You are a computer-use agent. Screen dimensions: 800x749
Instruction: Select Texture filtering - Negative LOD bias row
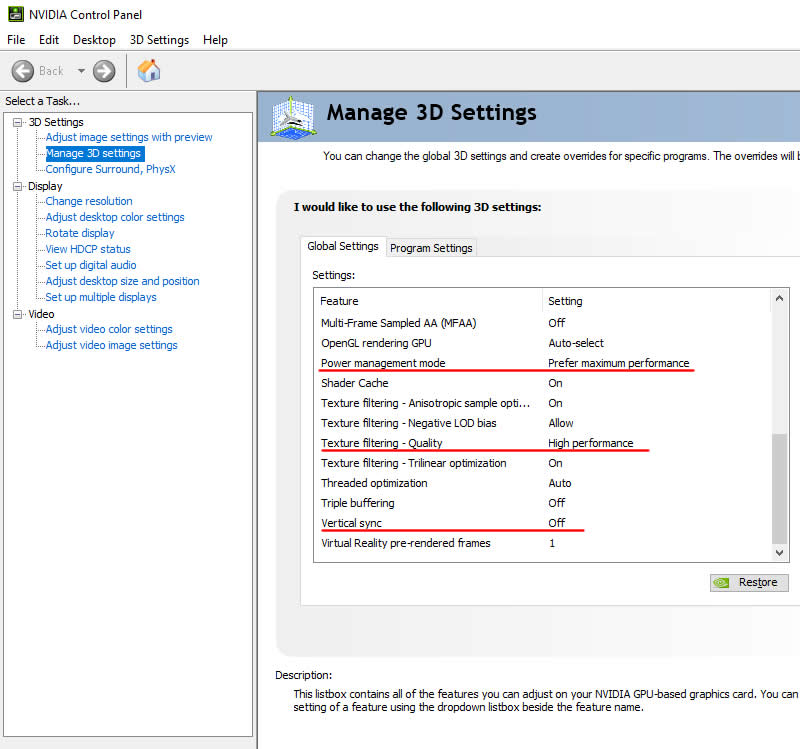pos(542,423)
